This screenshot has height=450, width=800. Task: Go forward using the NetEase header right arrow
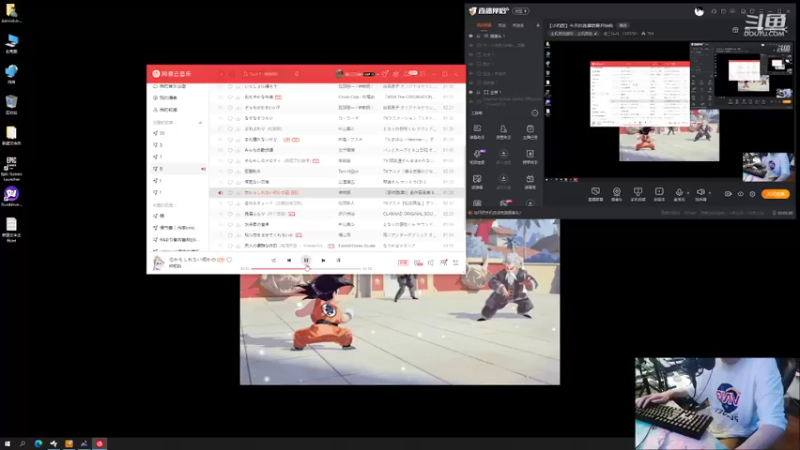click(x=232, y=74)
